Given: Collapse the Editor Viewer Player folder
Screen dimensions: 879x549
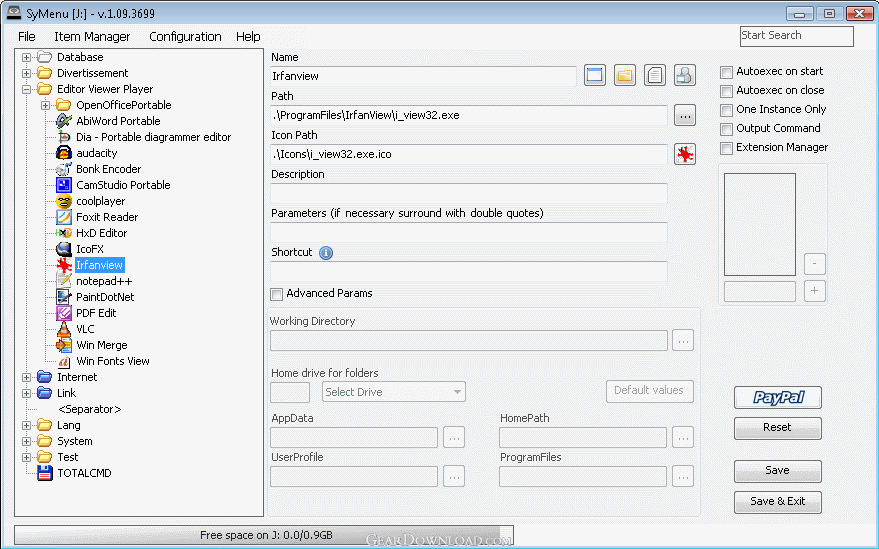Looking at the screenshot, I should click(26, 89).
